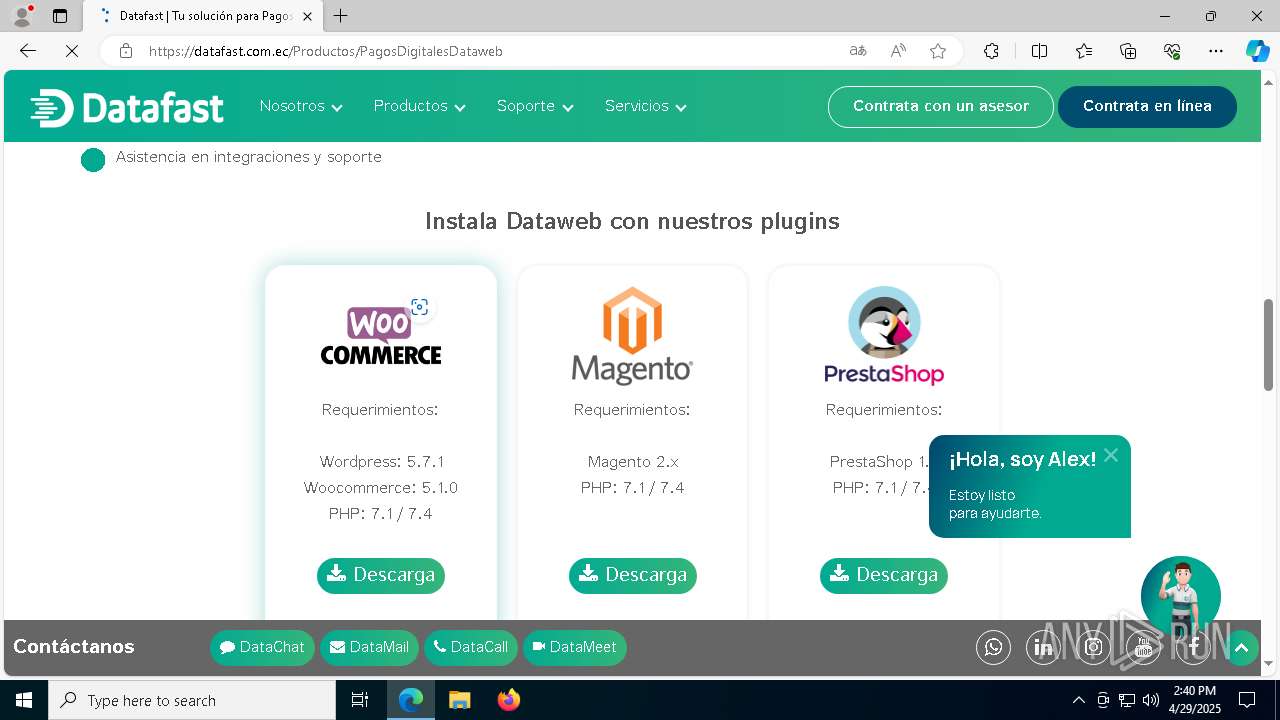
Task: Open Copilot icon in browser toolbar
Action: pyautogui.click(x=1257, y=51)
